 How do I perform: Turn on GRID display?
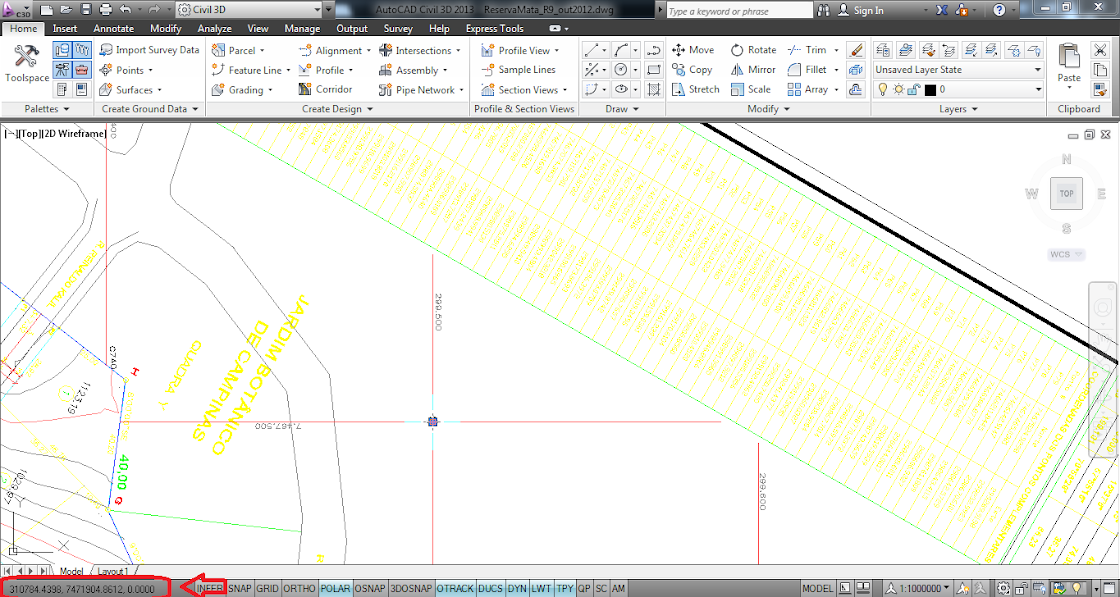(266, 589)
